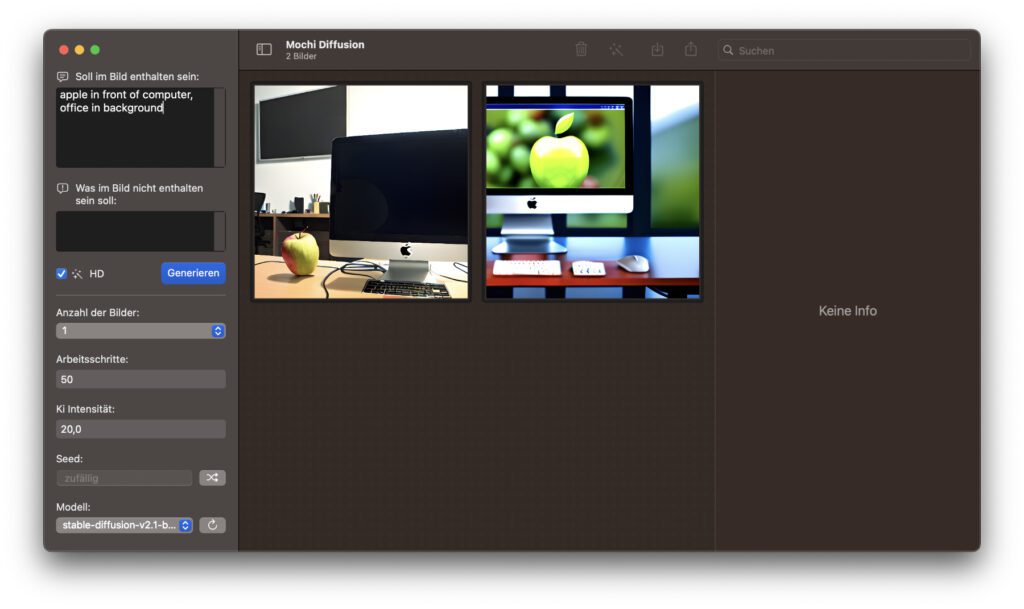
Task: Expand the Modell stable-diffusion dropdown
Action: (124, 525)
